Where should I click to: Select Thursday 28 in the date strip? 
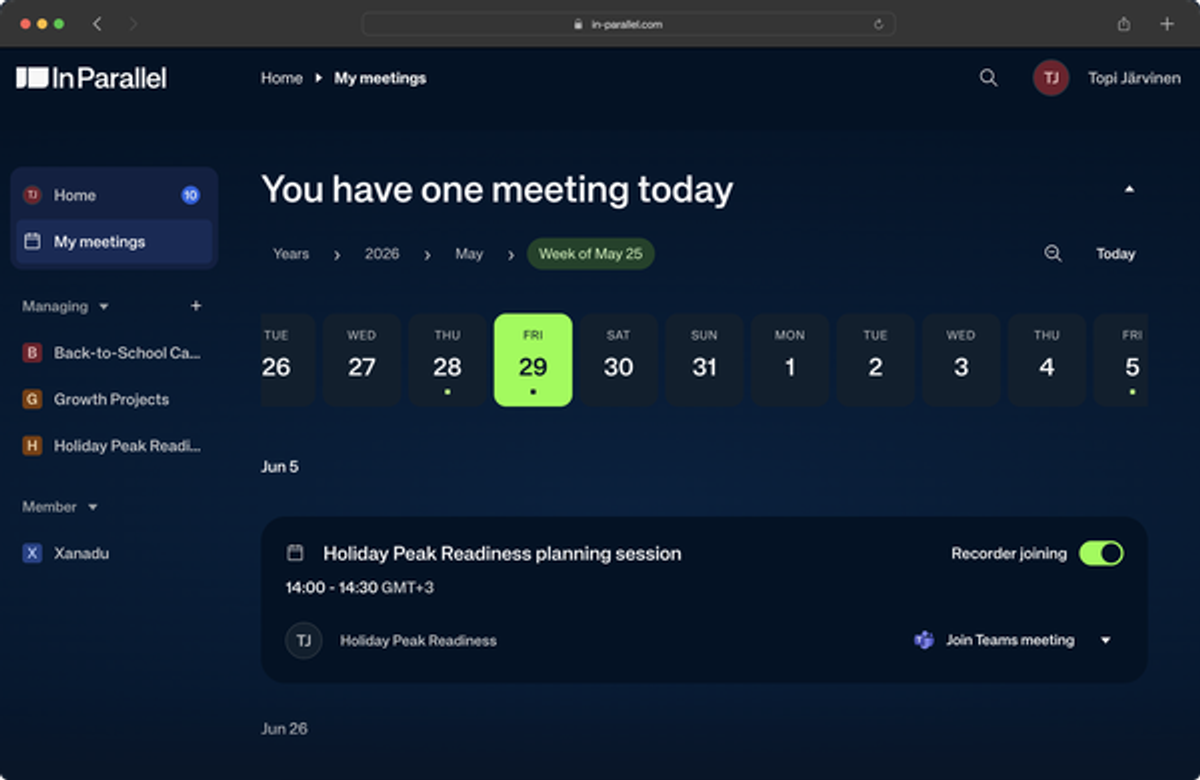[x=447, y=360]
